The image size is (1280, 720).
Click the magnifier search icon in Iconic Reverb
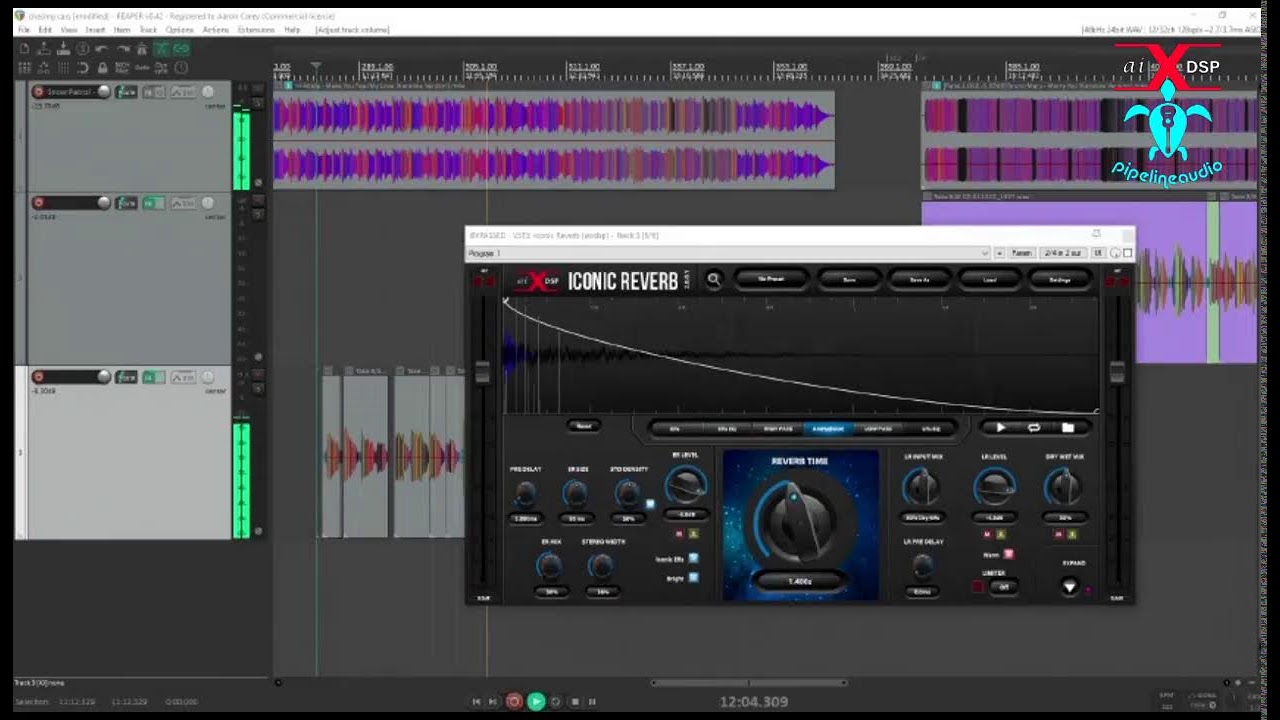pyautogui.click(x=714, y=280)
